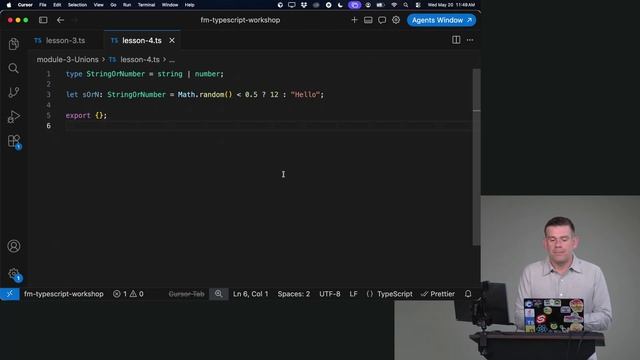Click Ln 6, Col 1 indicator

(251, 294)
